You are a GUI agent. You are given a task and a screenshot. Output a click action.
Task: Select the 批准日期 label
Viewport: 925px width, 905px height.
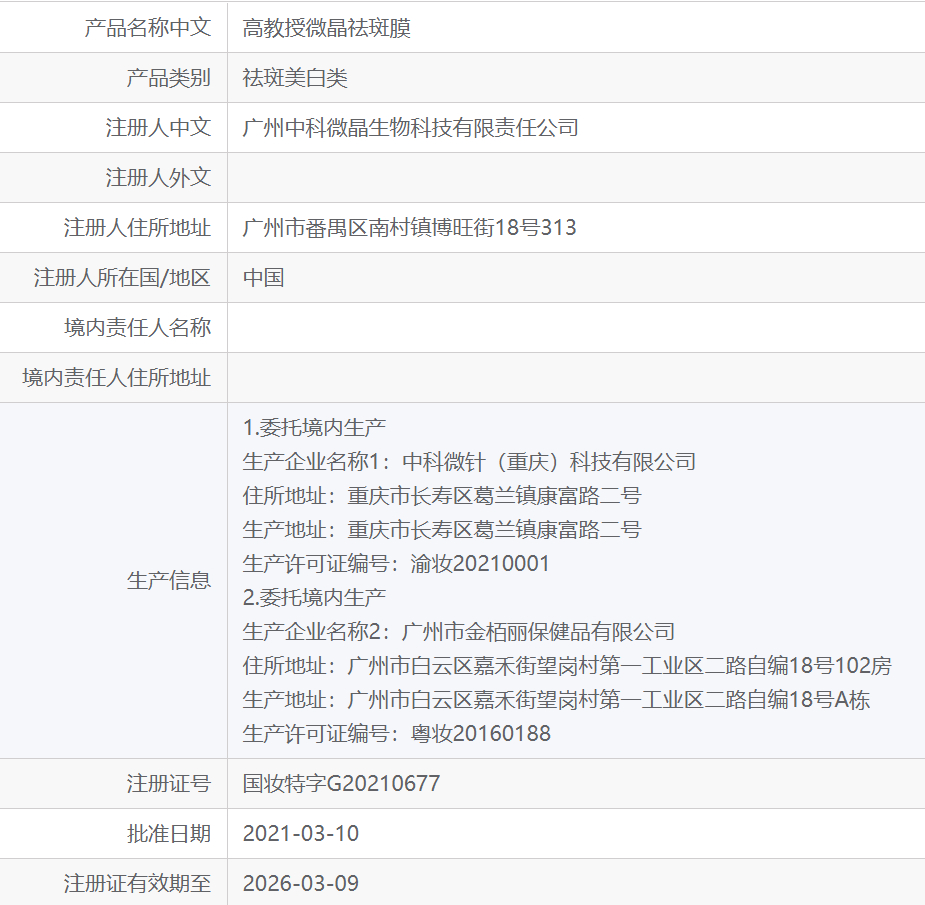[x=169, y=834]
